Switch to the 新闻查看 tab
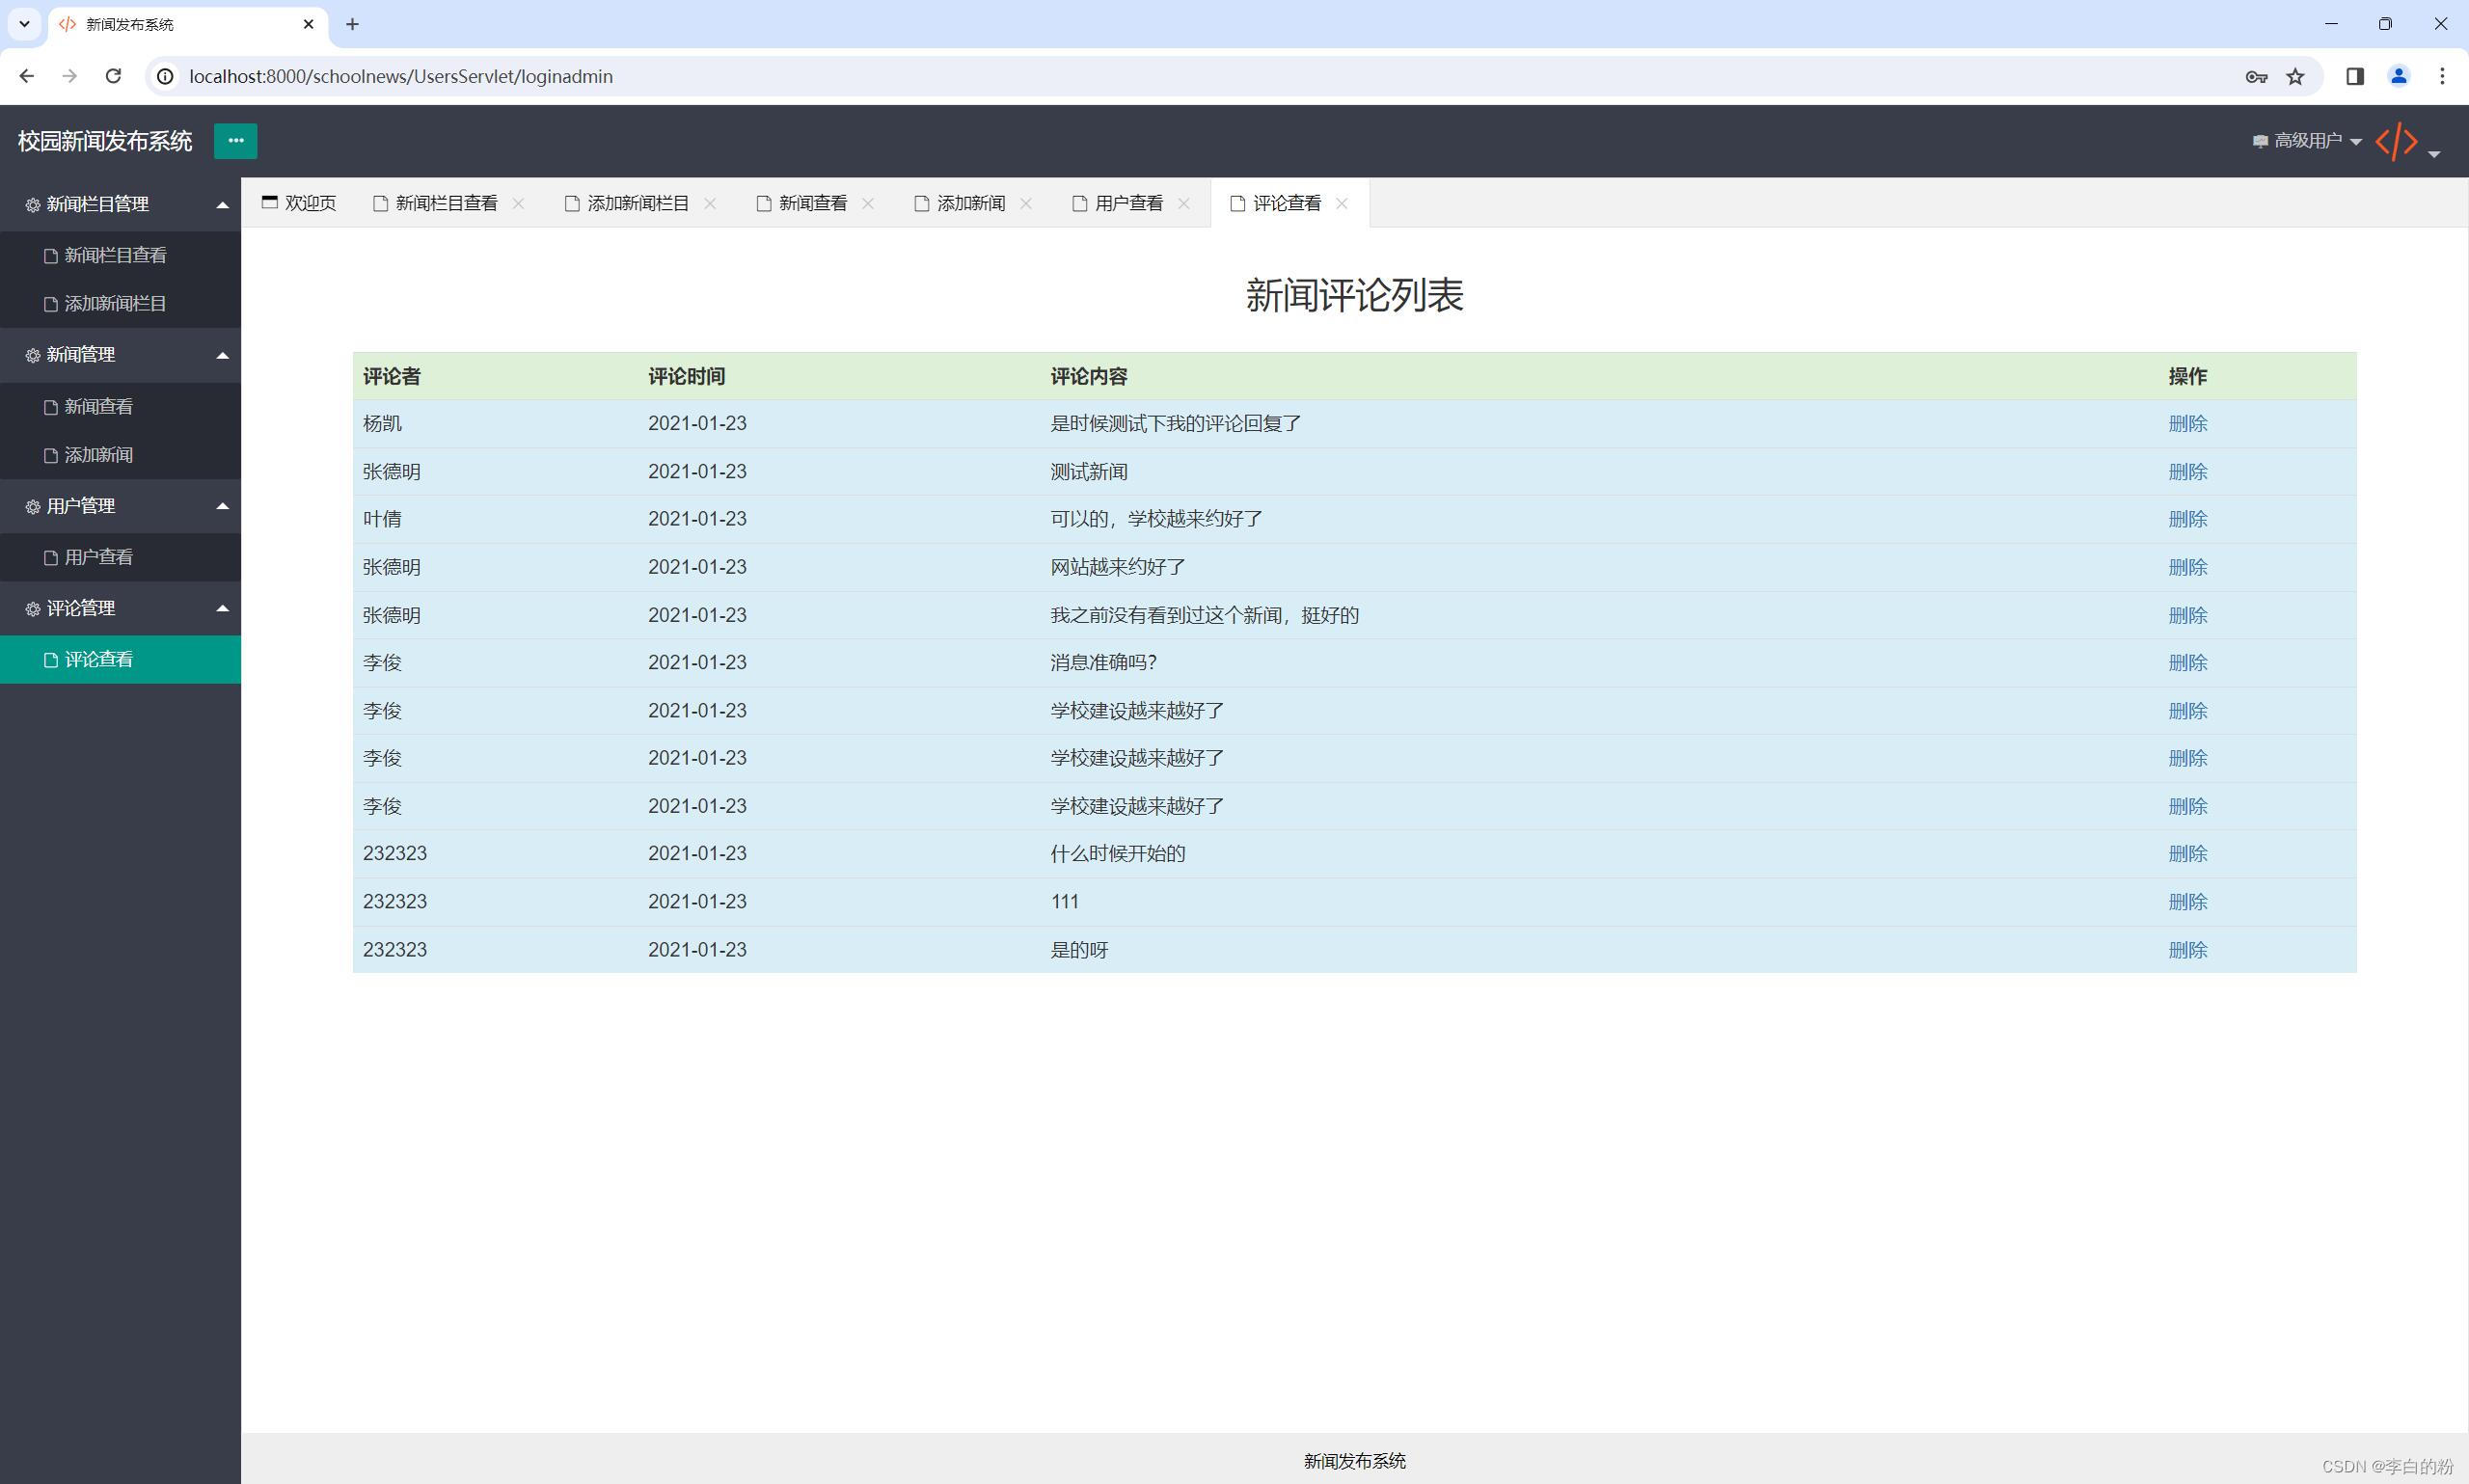This screenshot has height=1484, width=2469. (x=811, y=203)
